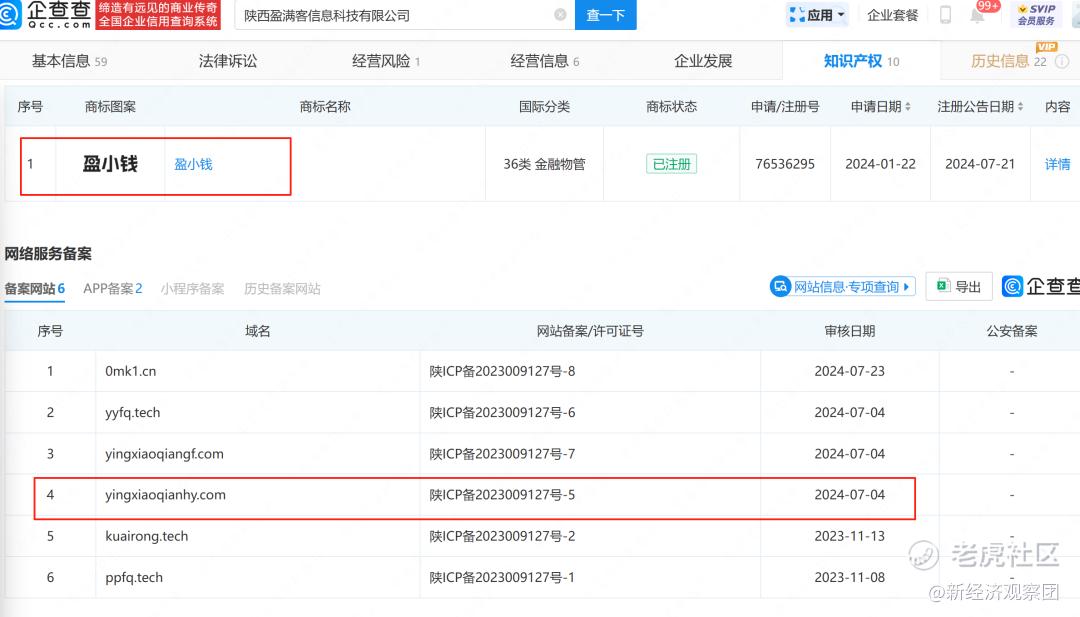
Task: Sort by 申请日期 arrows
Action: click(908, 107)
